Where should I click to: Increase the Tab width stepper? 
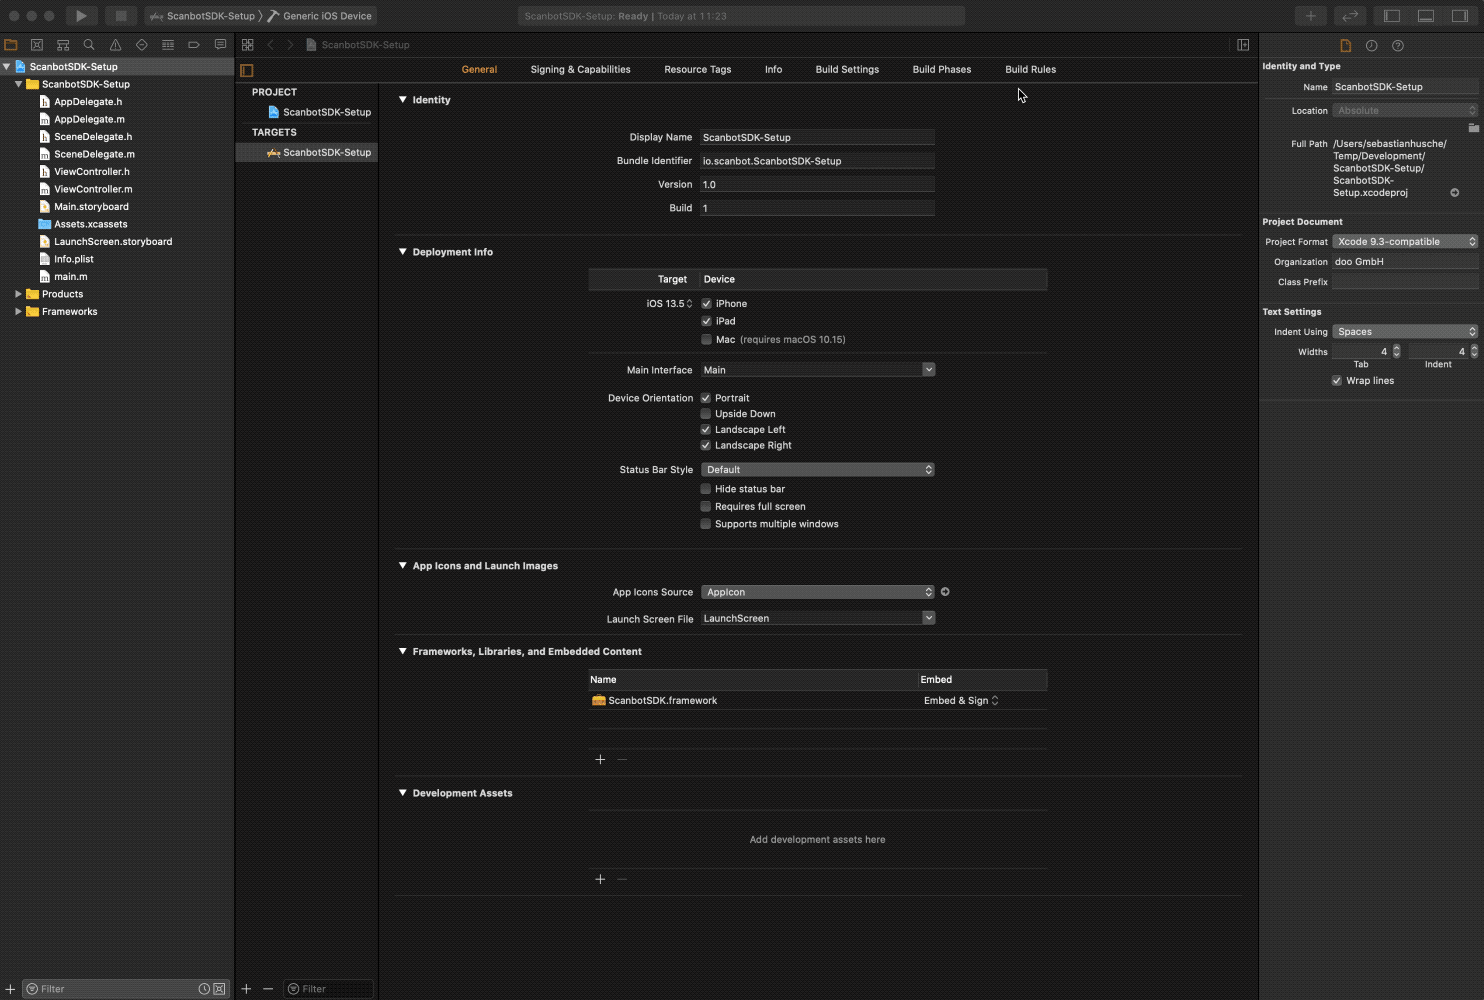[1396, 348]
